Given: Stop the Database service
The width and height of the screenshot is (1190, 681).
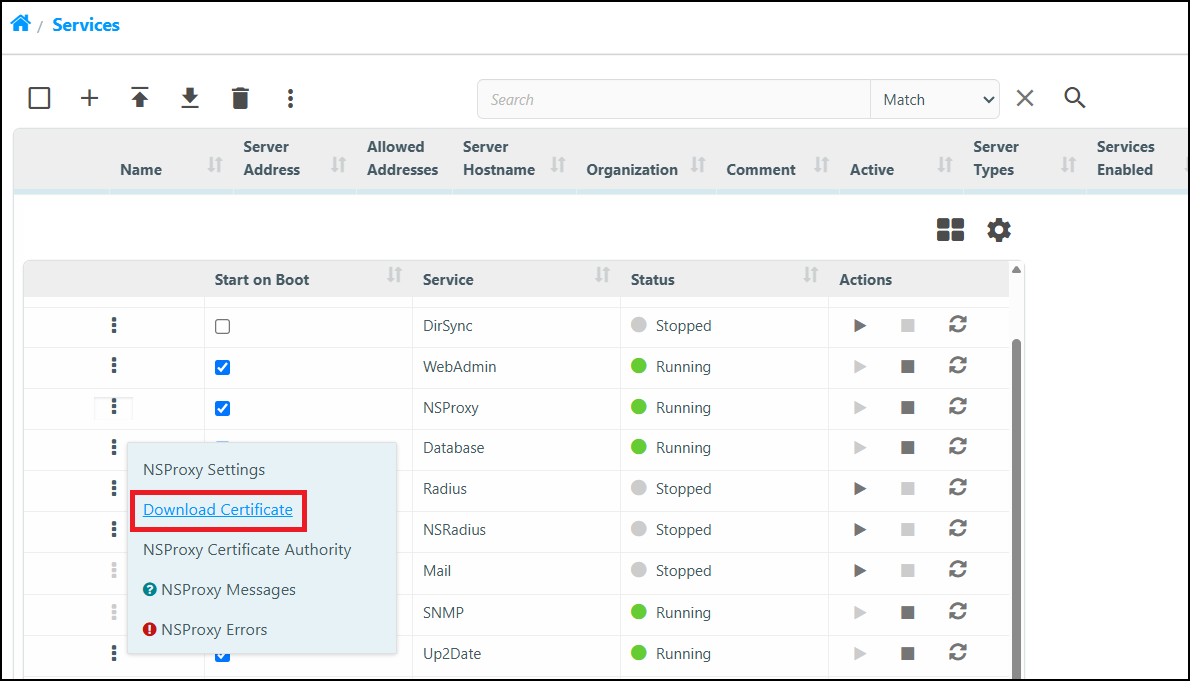Looking at the screenshot, I should point(908,448).
